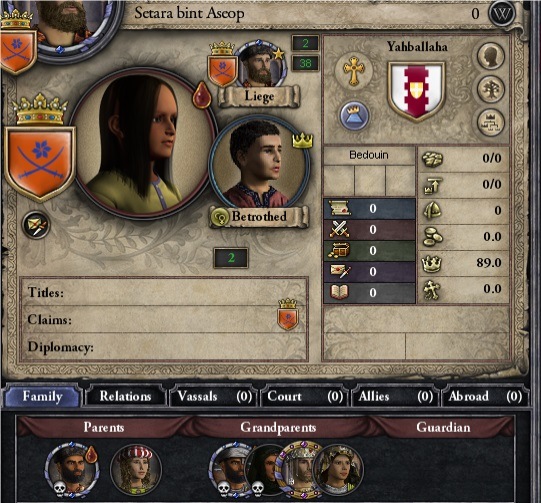This screenshot has width=541, height=503.
Task: Select the deceased father portrait under Parents
Action: 72,471
